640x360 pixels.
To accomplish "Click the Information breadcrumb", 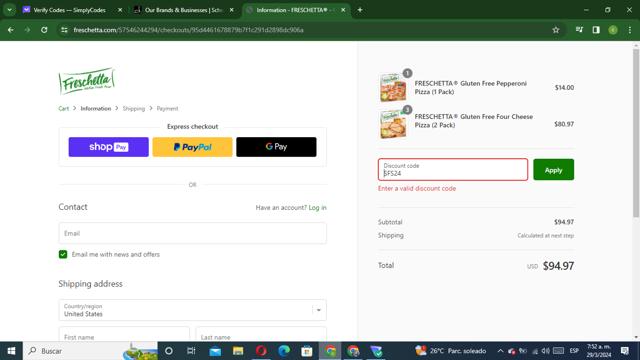I will click(96, 109).
